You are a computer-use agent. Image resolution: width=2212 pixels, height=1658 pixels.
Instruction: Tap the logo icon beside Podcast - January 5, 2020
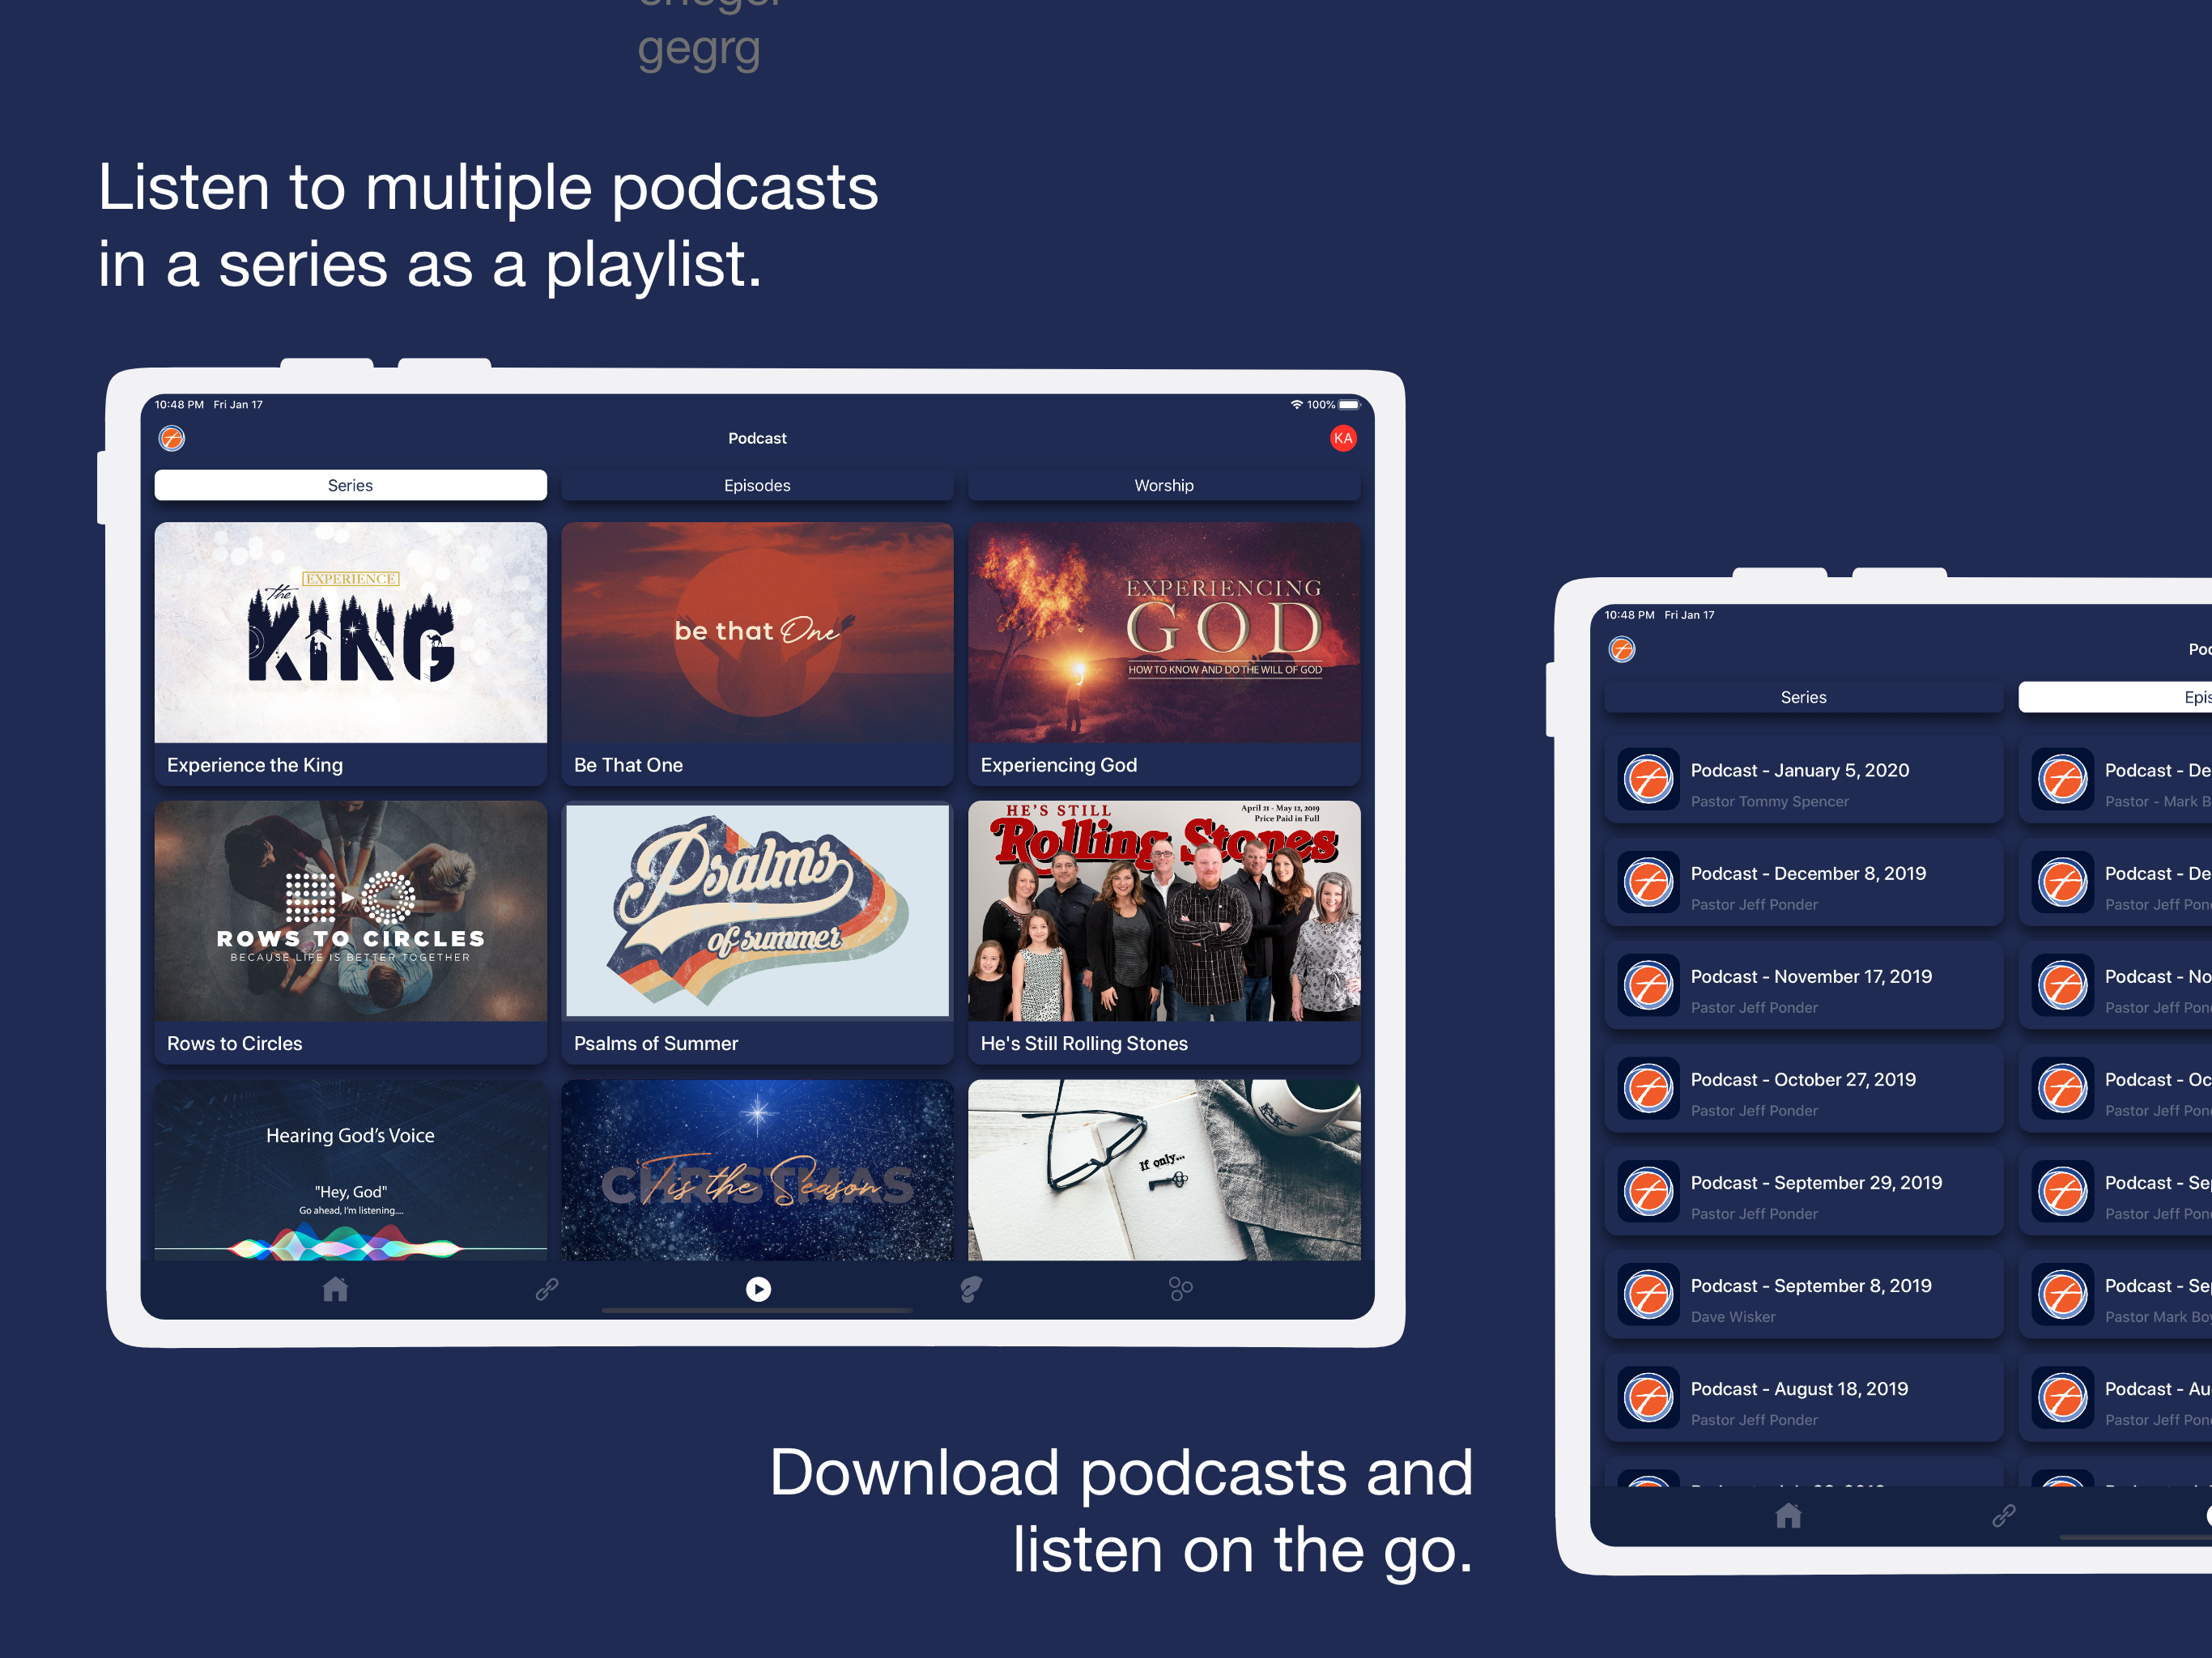1648,780
